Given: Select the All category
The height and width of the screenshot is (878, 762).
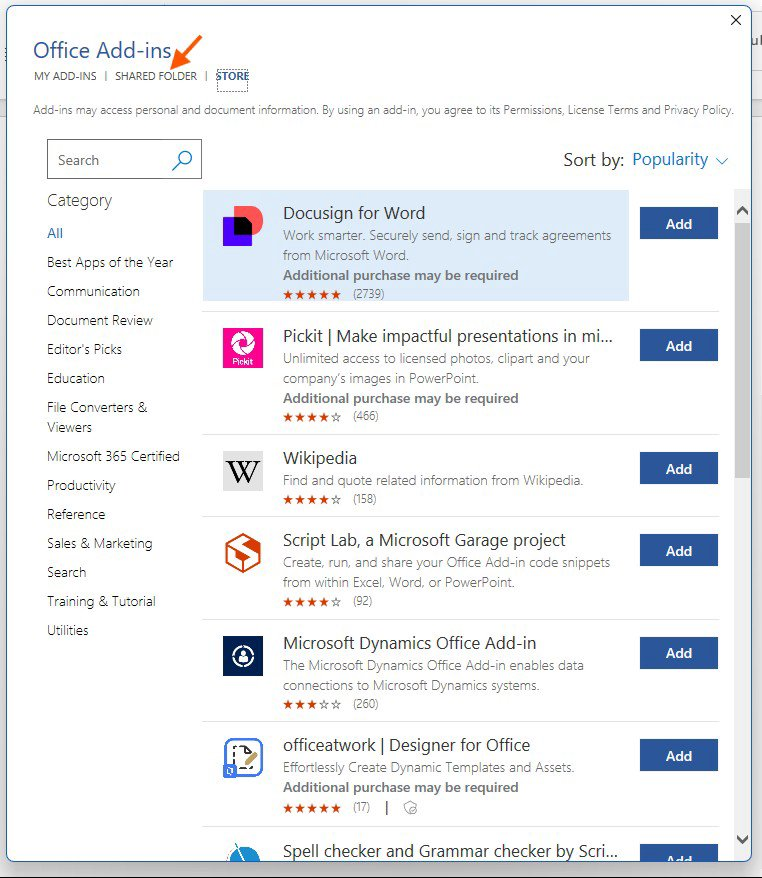Looking at the screenshot, I should (x=55, y=233).
